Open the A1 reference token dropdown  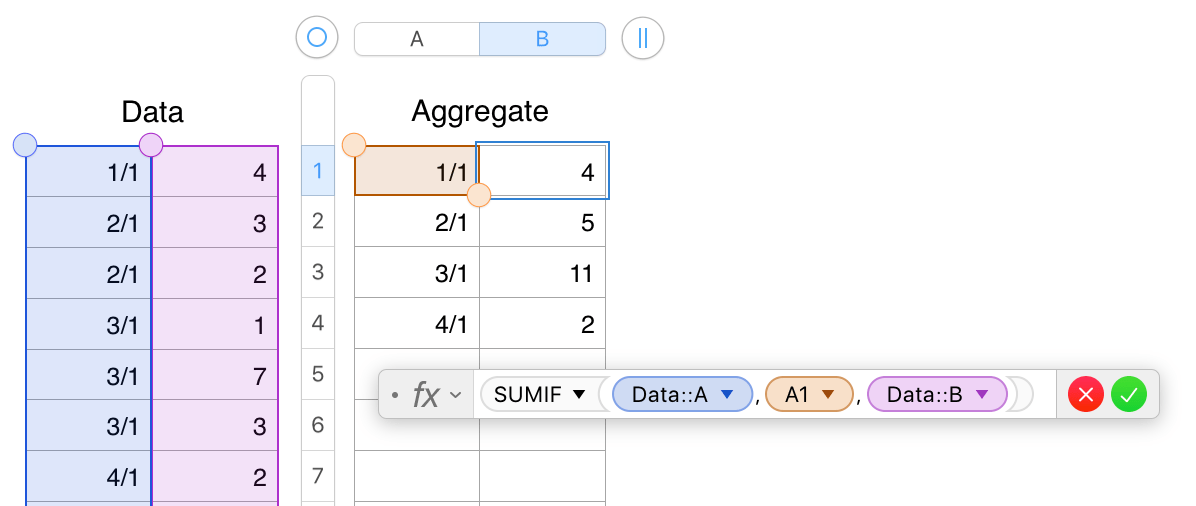[x=828, y=395]
